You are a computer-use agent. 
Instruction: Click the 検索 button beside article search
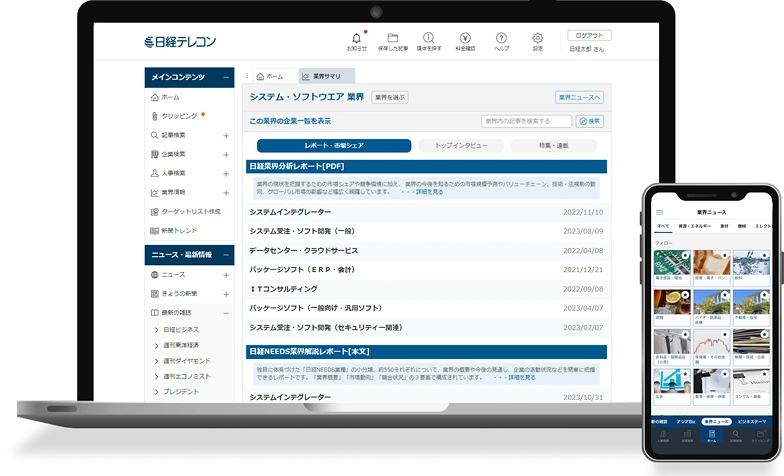point(590,121)
